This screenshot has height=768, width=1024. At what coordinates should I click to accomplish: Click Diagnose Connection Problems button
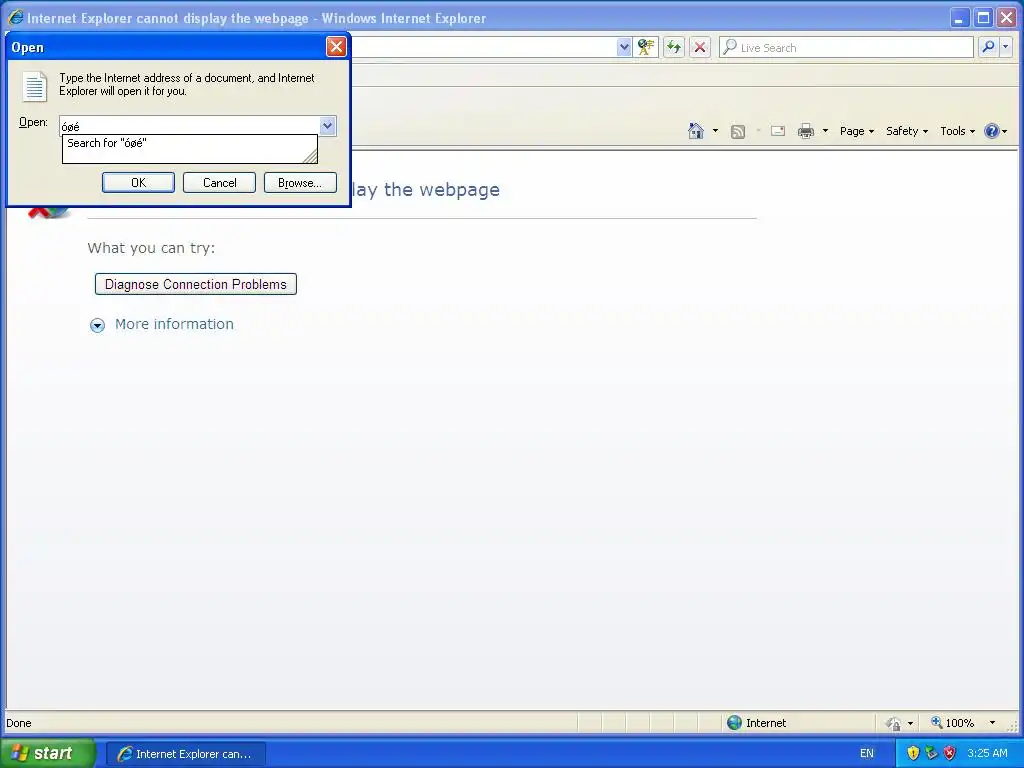coord(196,284)
